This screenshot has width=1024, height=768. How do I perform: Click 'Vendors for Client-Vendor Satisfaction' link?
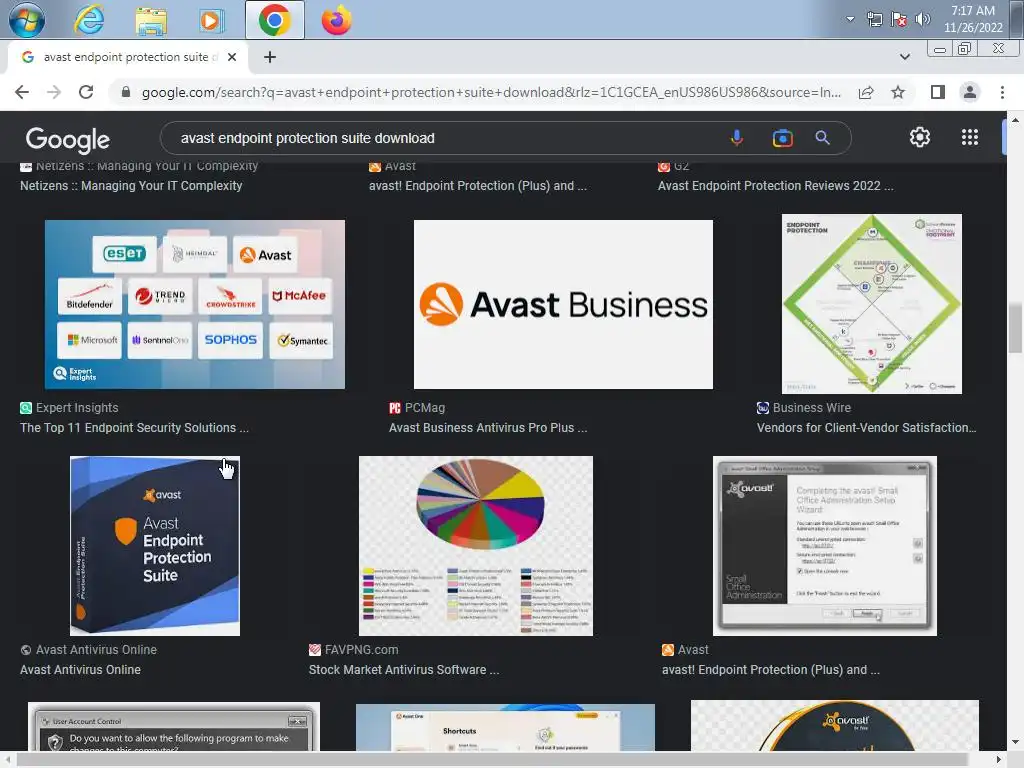click(867, 428)
